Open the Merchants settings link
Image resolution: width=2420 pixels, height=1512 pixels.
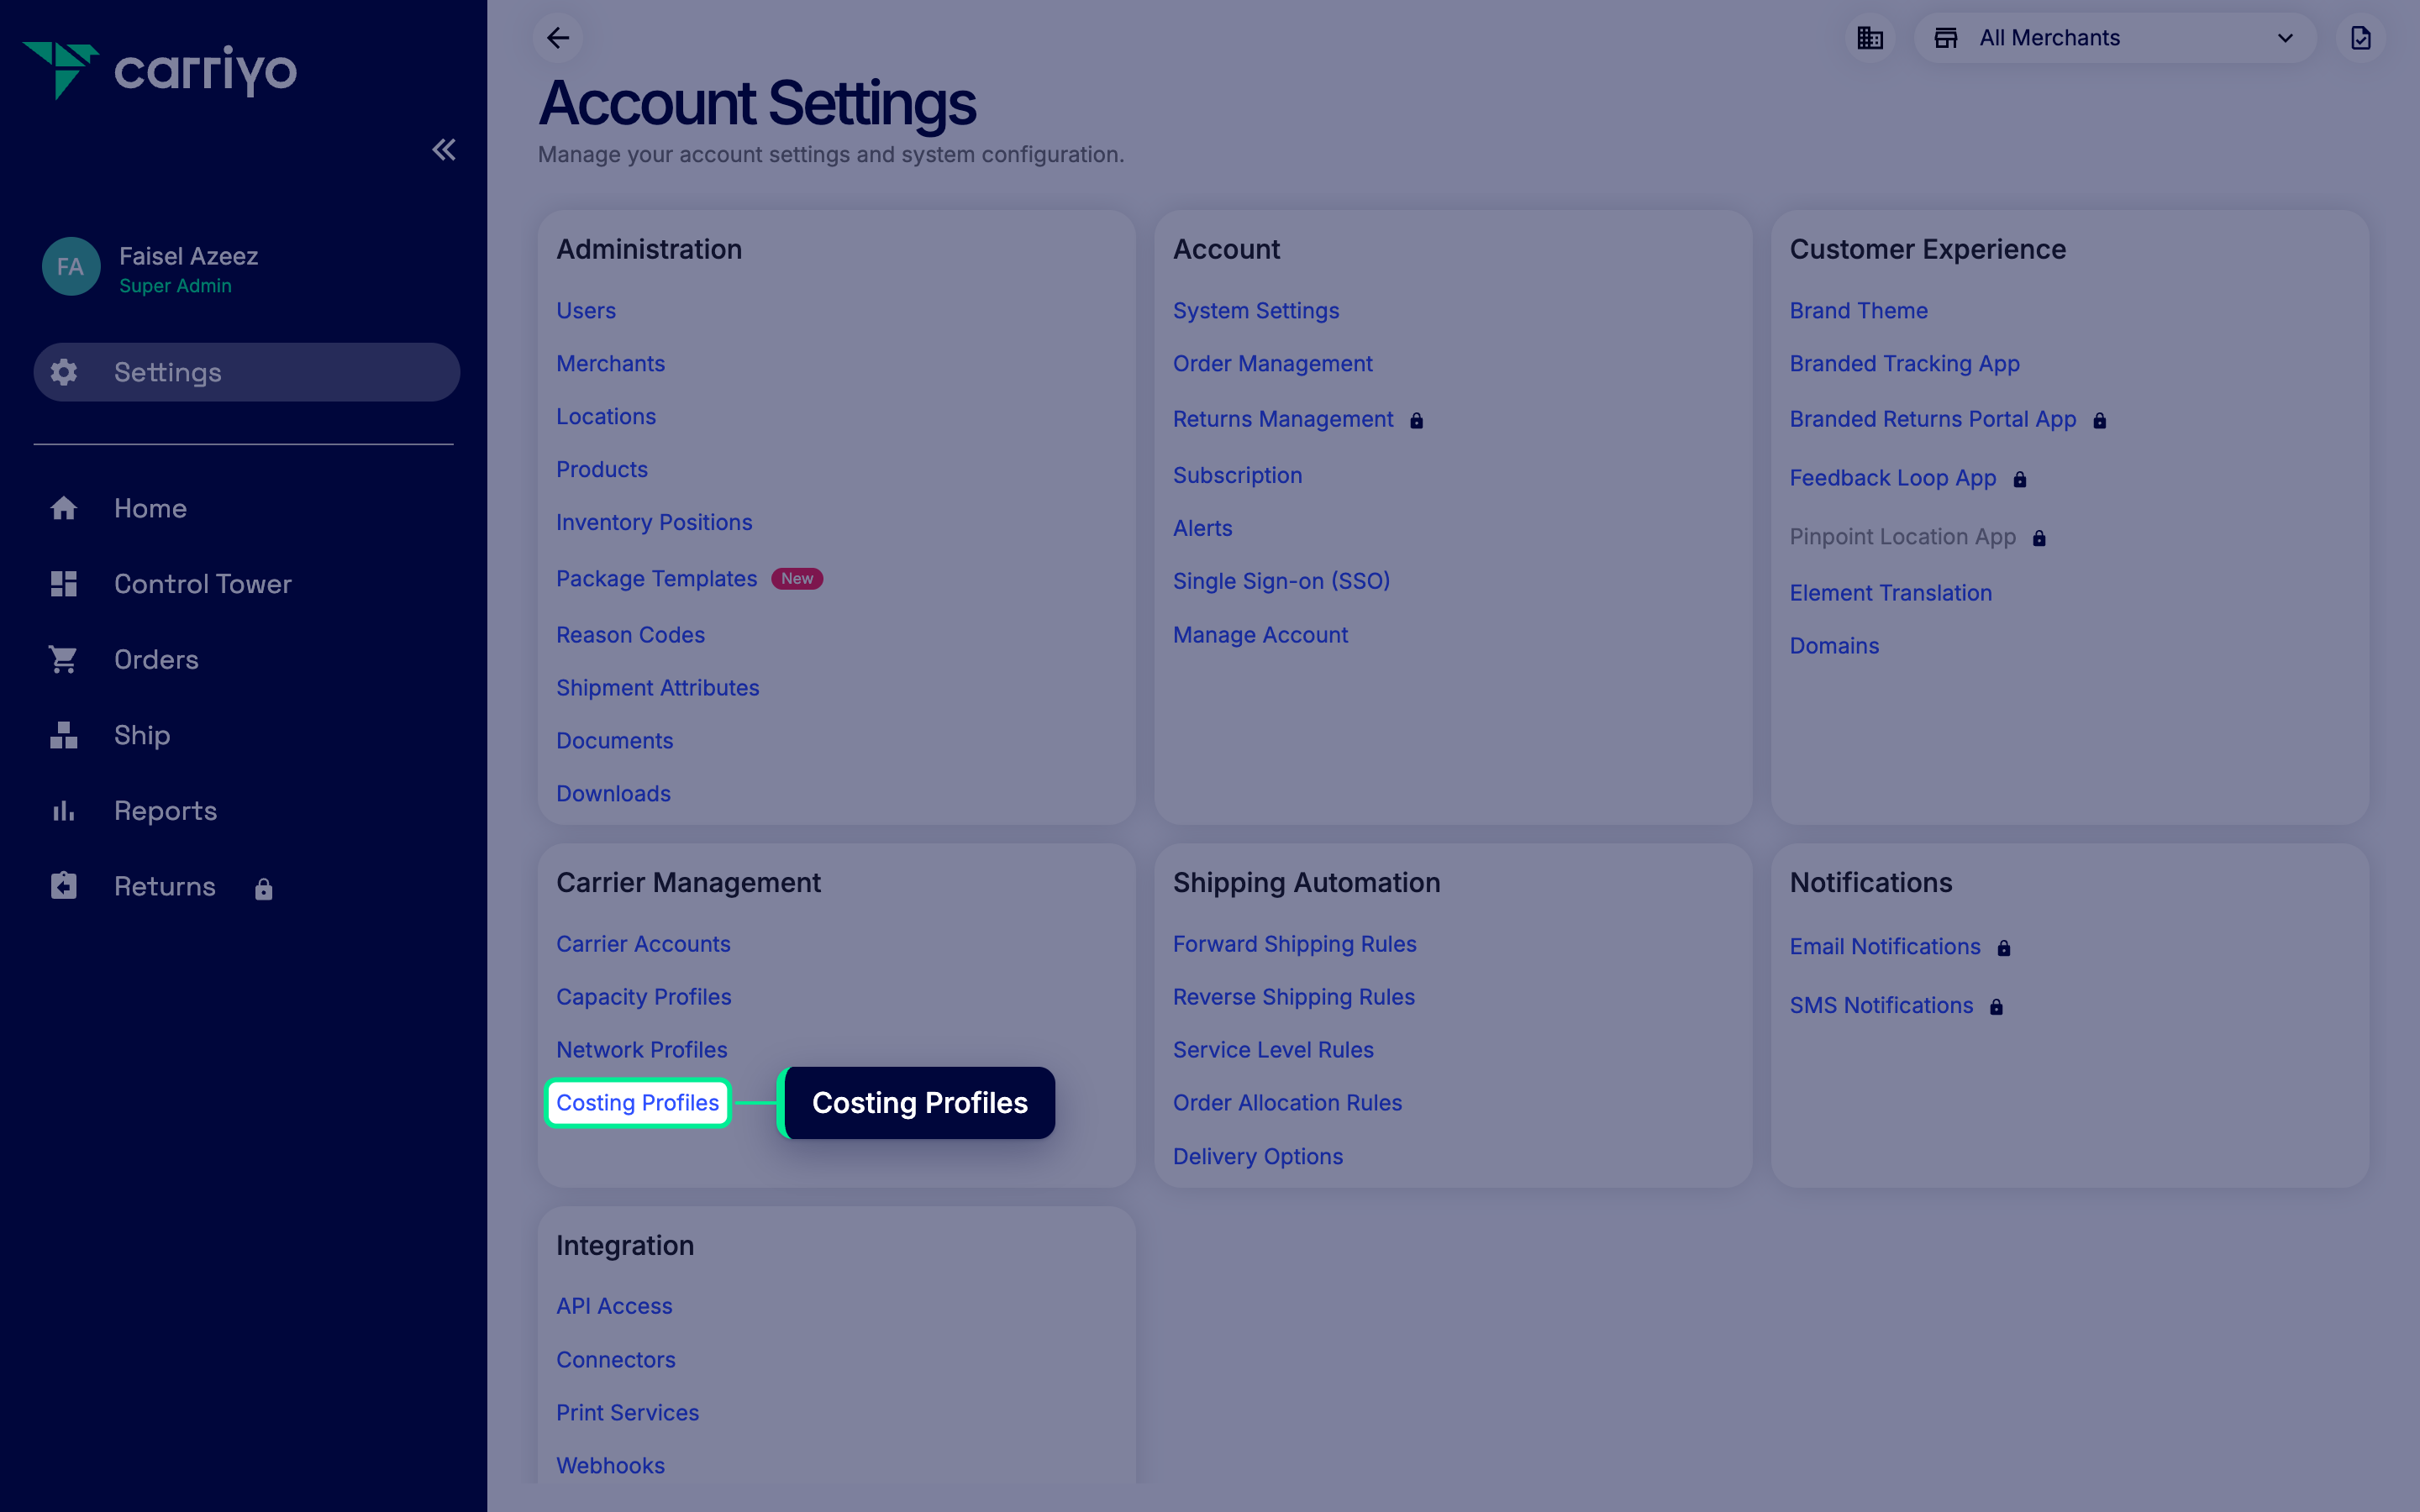pos(610,364)
